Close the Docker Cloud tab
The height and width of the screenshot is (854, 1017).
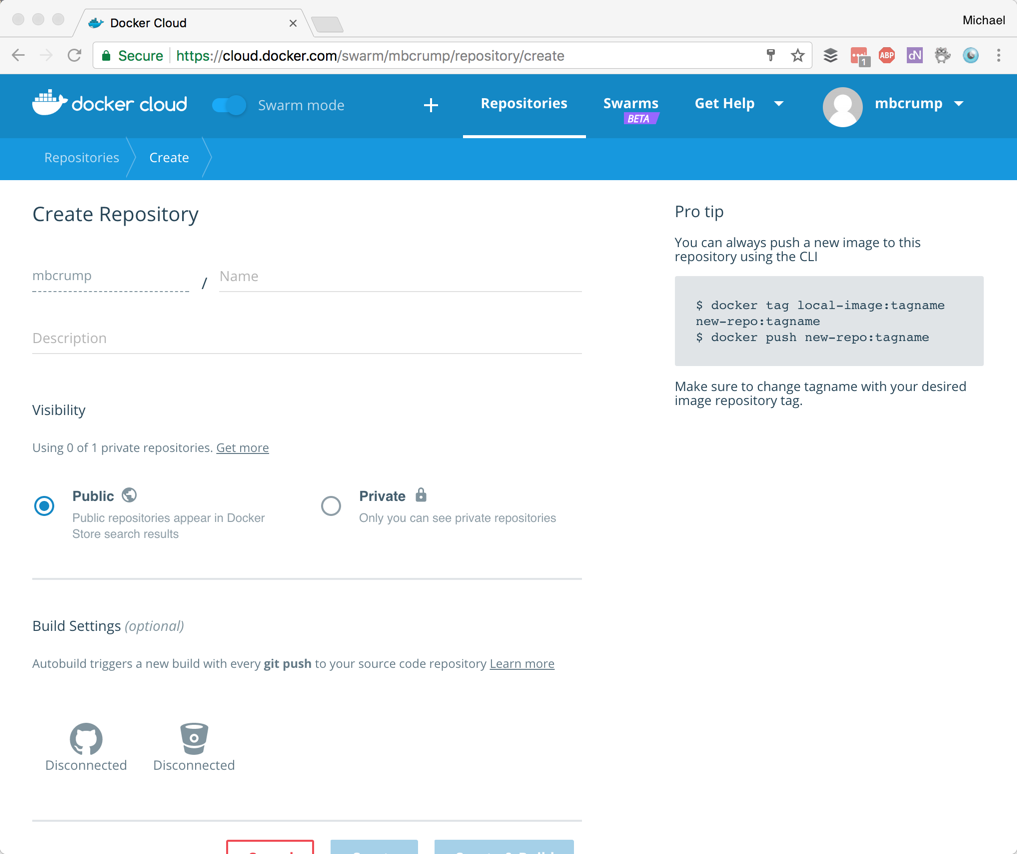293,23
